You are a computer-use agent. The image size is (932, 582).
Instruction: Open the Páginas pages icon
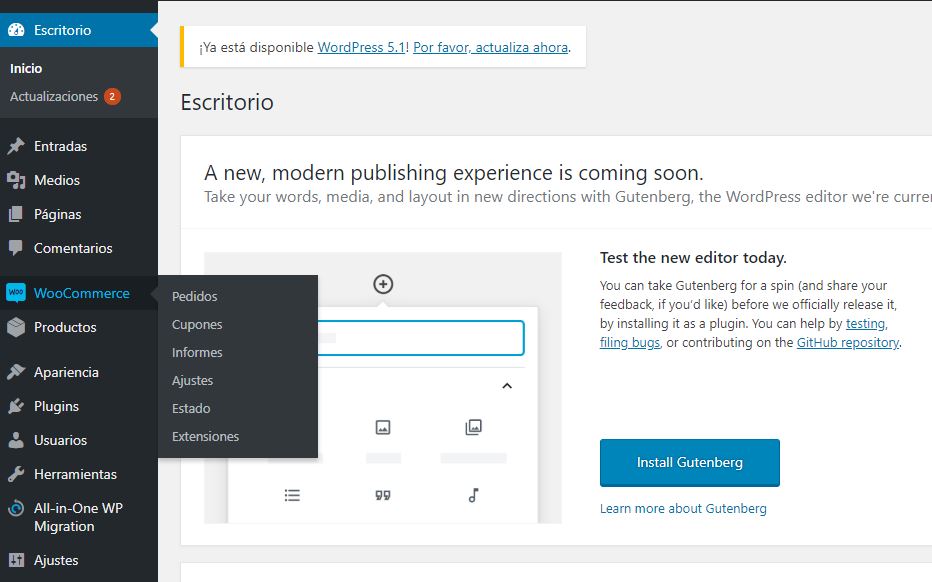pyautogui.click(x=16, y=214)
